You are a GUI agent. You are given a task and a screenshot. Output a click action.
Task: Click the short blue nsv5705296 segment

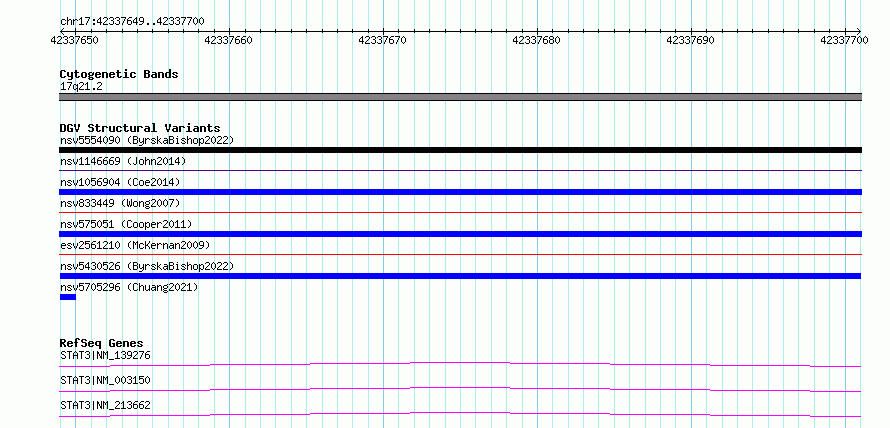pos(68,297)
